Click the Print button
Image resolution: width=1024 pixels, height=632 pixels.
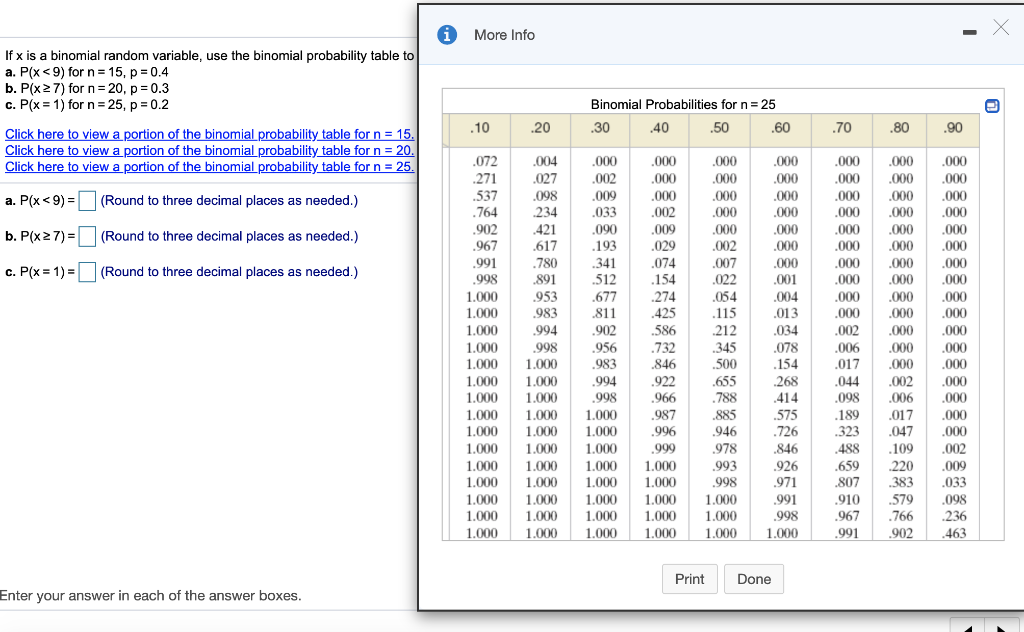(689, 578)
